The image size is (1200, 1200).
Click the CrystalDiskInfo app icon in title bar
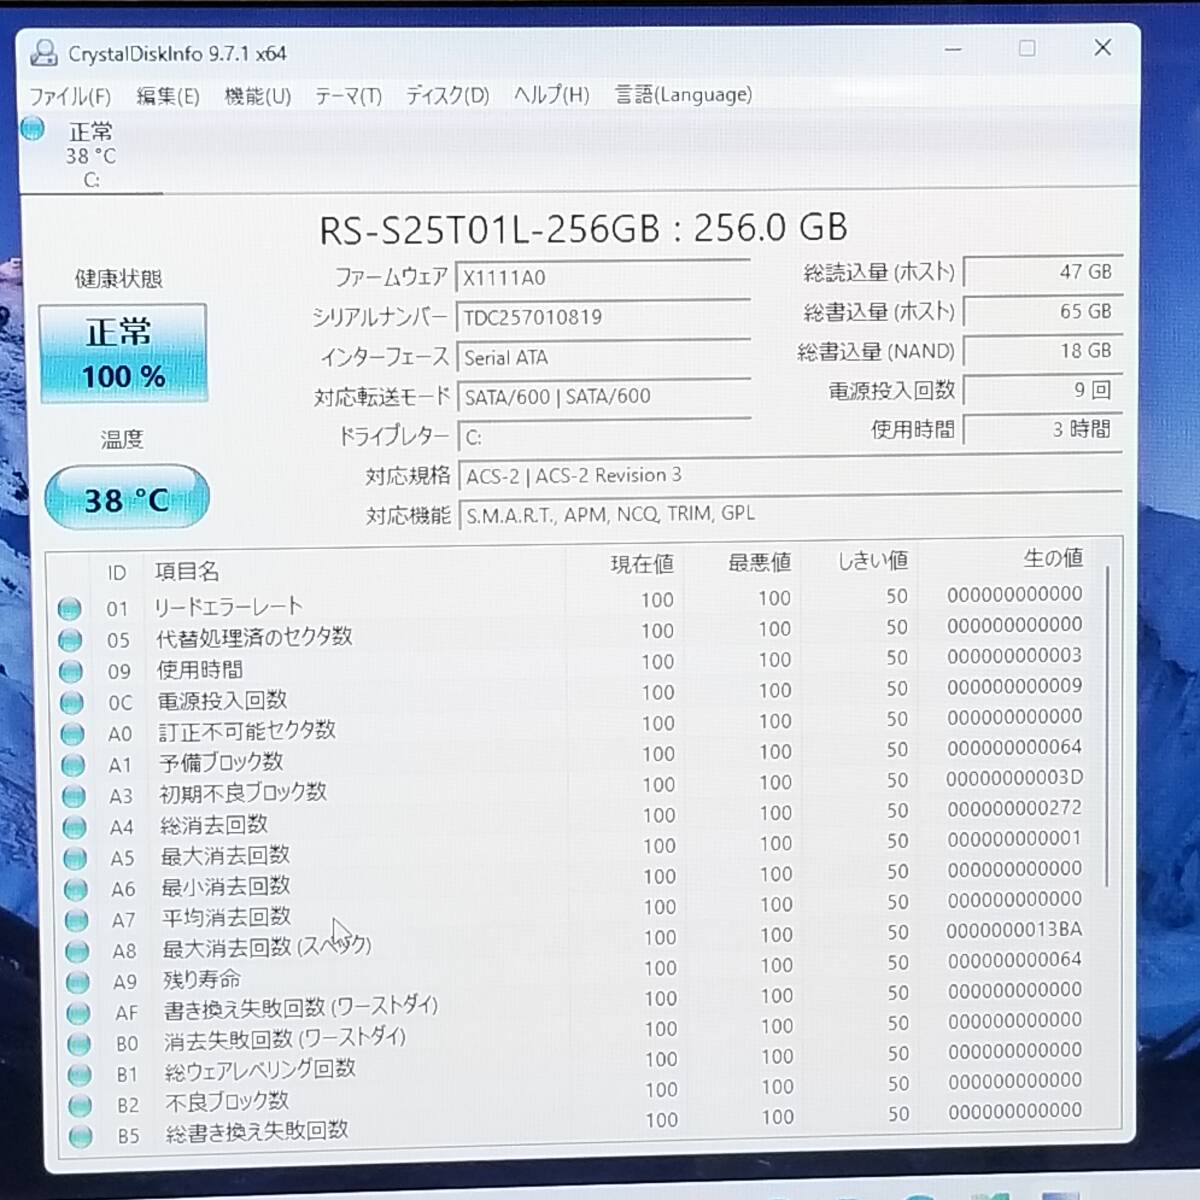click(43, 53)
